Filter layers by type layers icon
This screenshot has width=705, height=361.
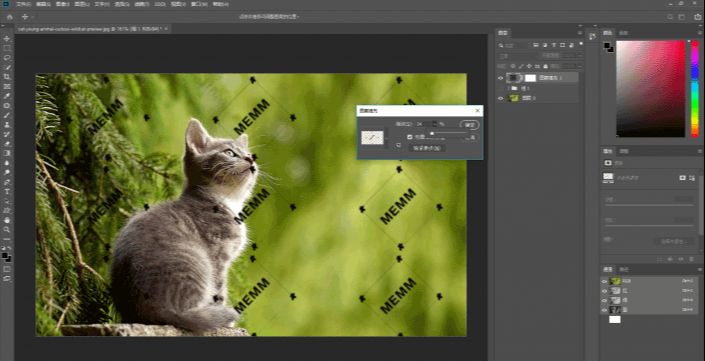(553, 45)
